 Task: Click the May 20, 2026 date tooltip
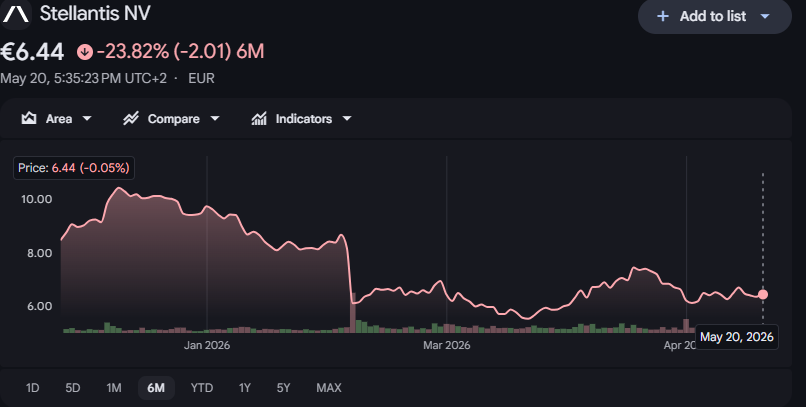[737, 337]
